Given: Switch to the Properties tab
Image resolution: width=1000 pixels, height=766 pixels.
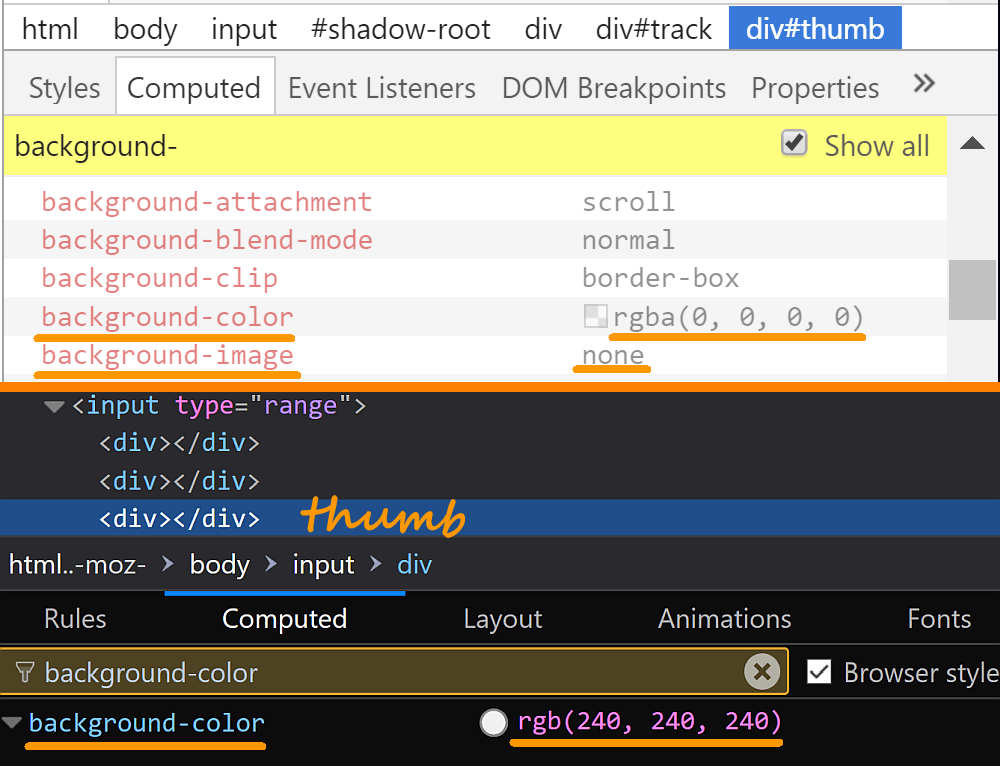Looking at the screenshot, I should pos(815,88).
